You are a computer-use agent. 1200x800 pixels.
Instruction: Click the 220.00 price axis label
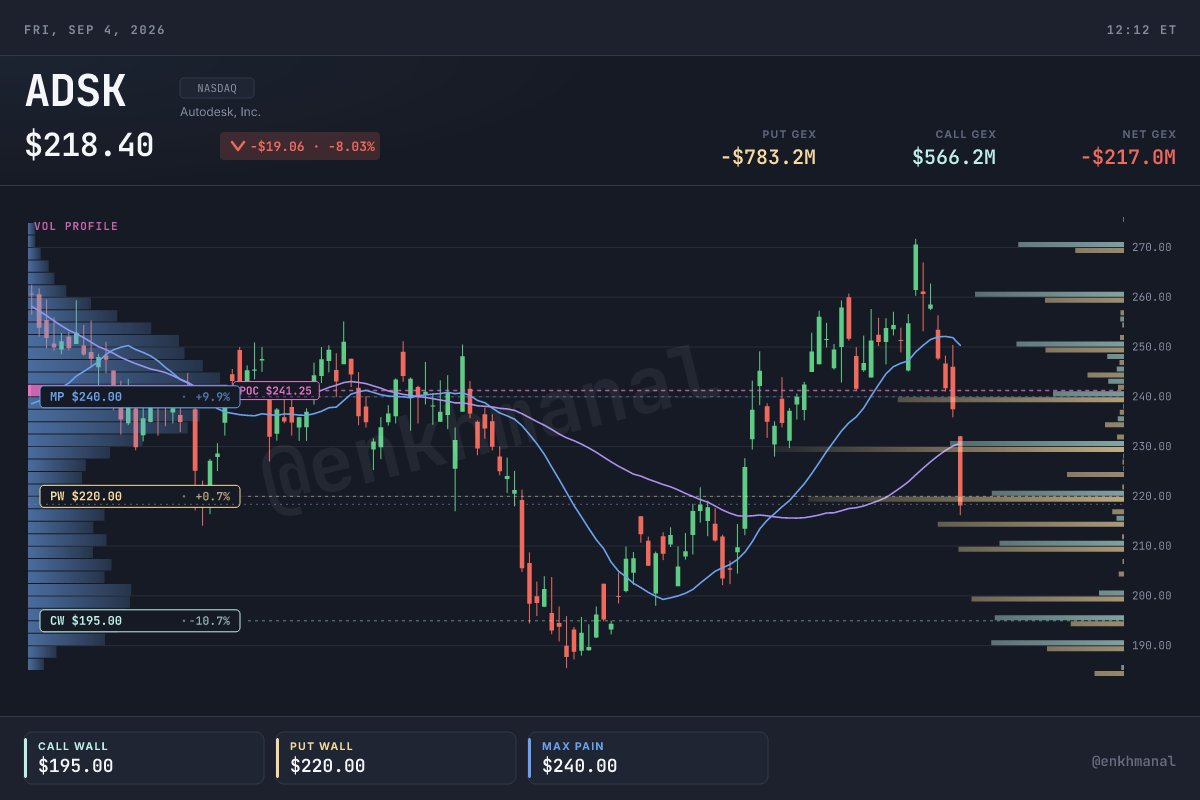1152,496
